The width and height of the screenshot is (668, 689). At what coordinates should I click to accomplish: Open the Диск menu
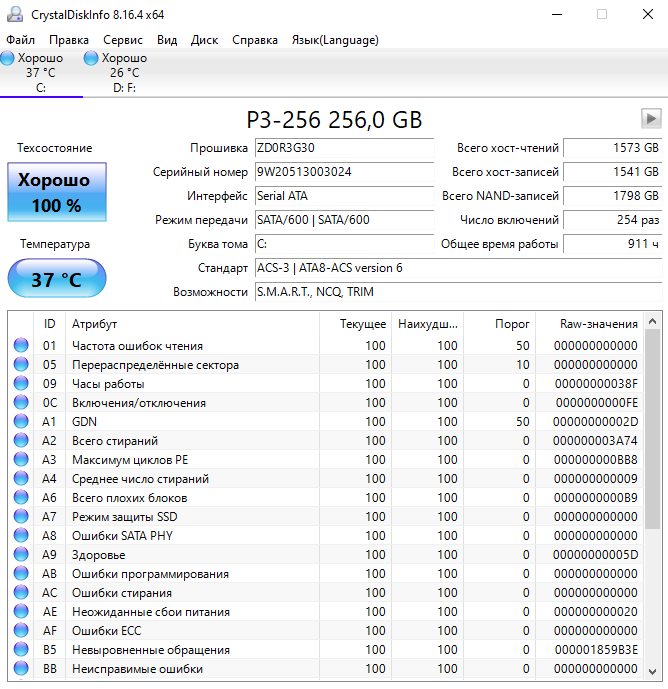[x=204, y=40]
